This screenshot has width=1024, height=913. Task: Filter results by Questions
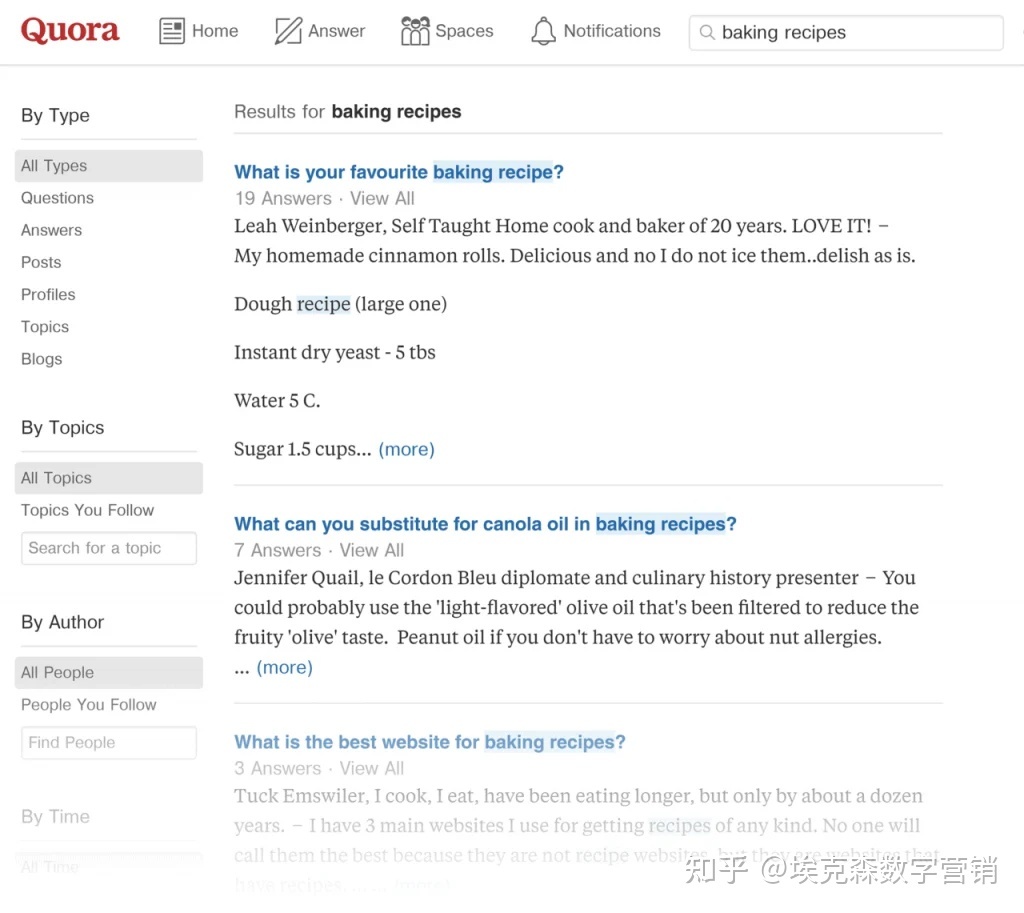coord(57,198)
